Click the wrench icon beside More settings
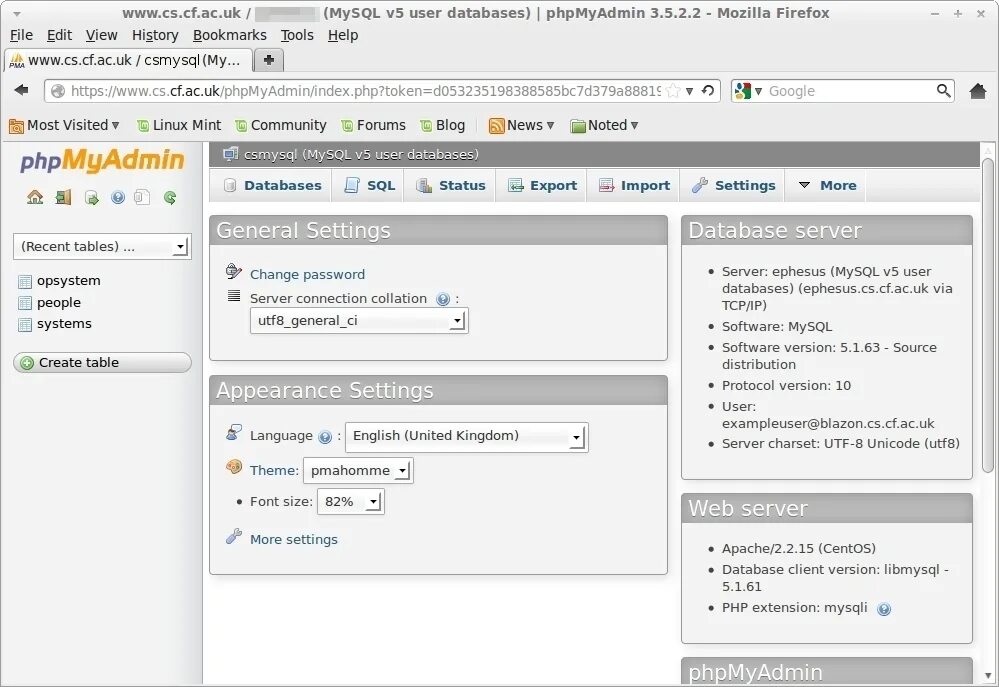Image resolution: width=999 pixels, height=687 pixels. click(234, 537)
